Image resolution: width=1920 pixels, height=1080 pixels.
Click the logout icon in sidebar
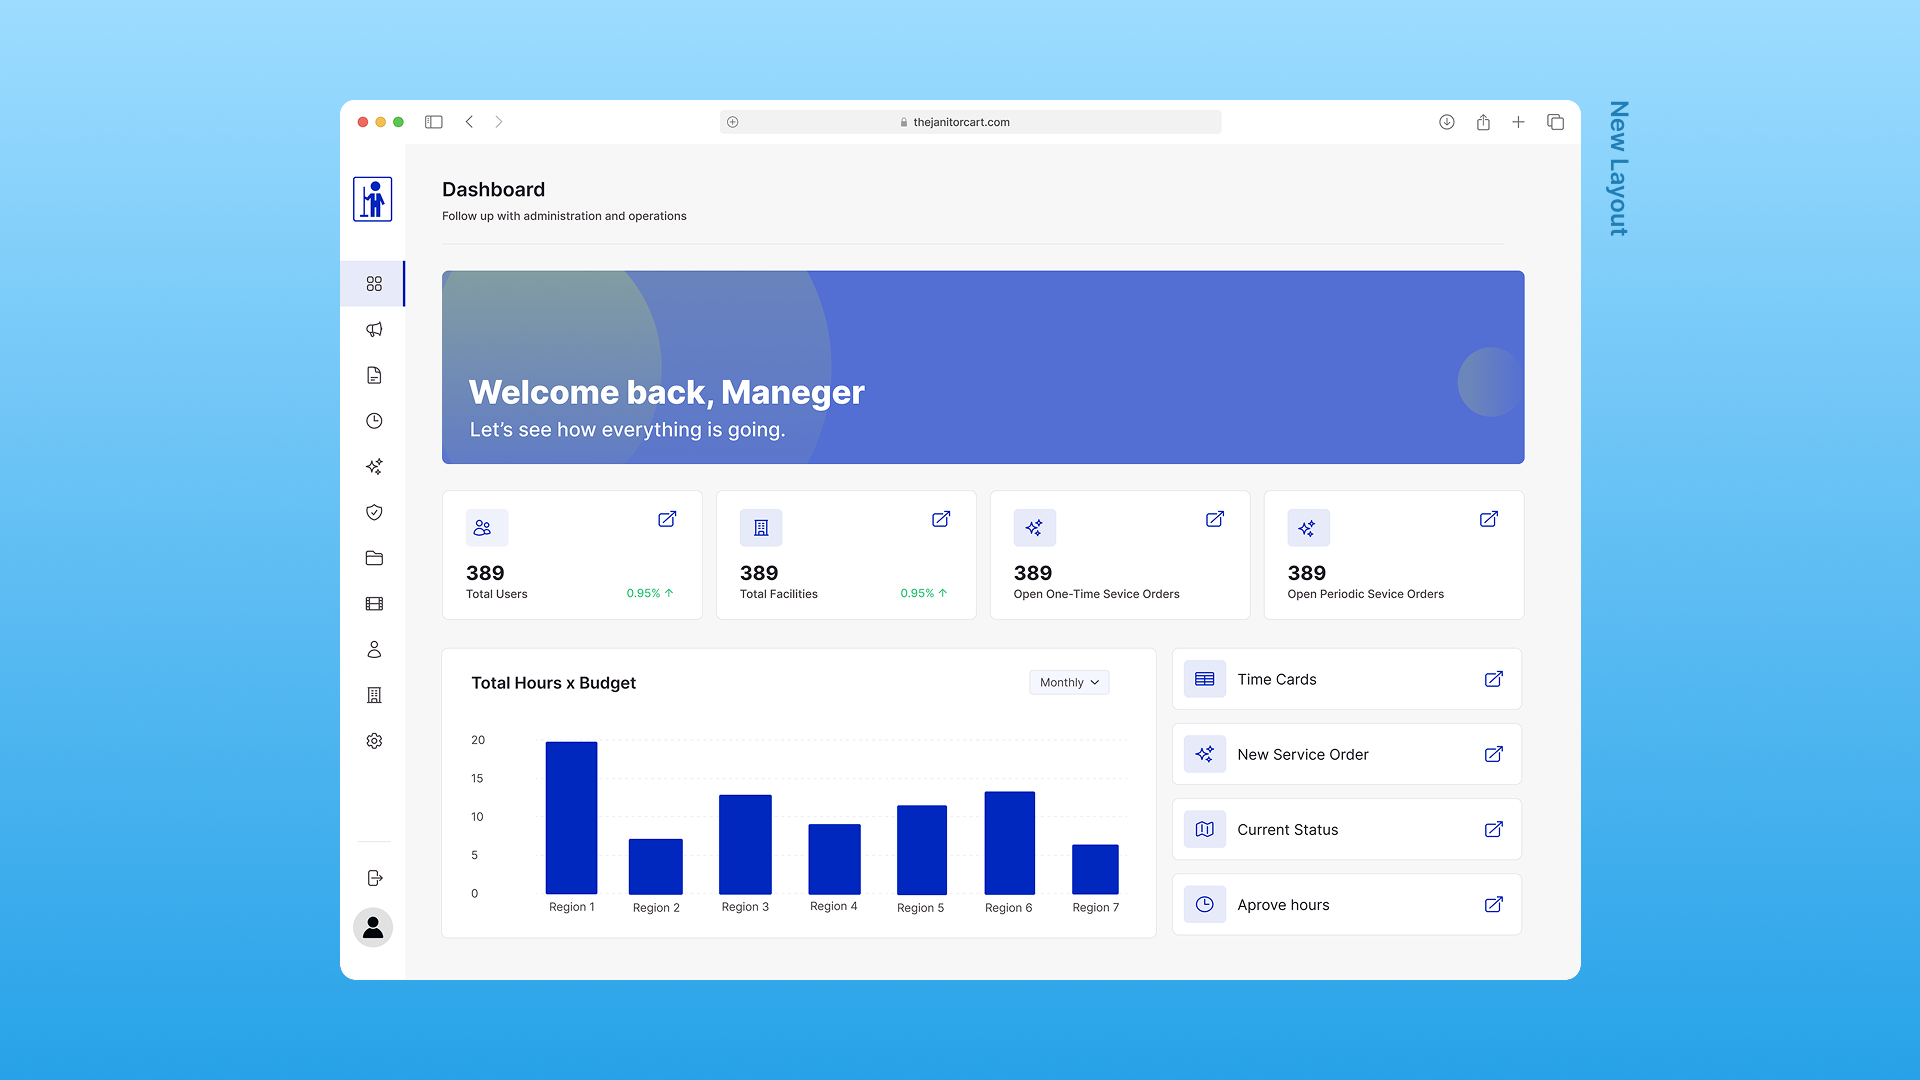pyautogui.click(x=374, y=878)
